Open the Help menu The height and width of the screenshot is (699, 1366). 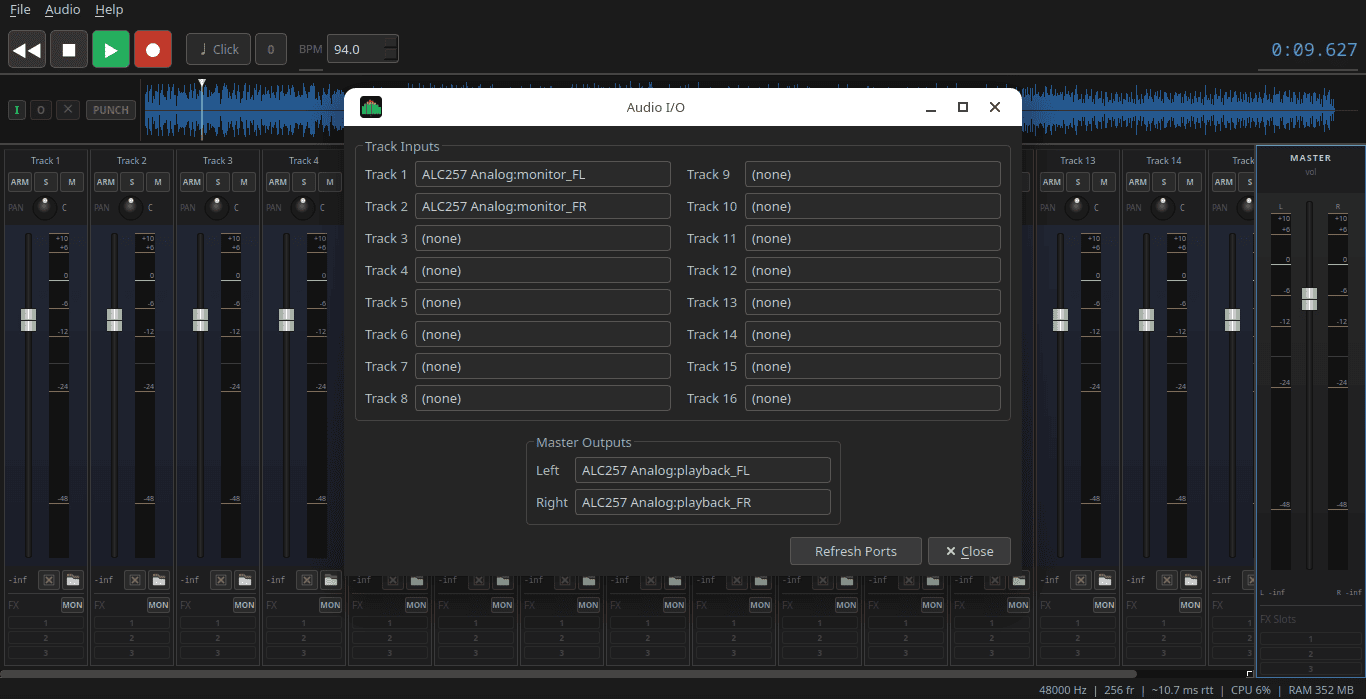(109, 10)
